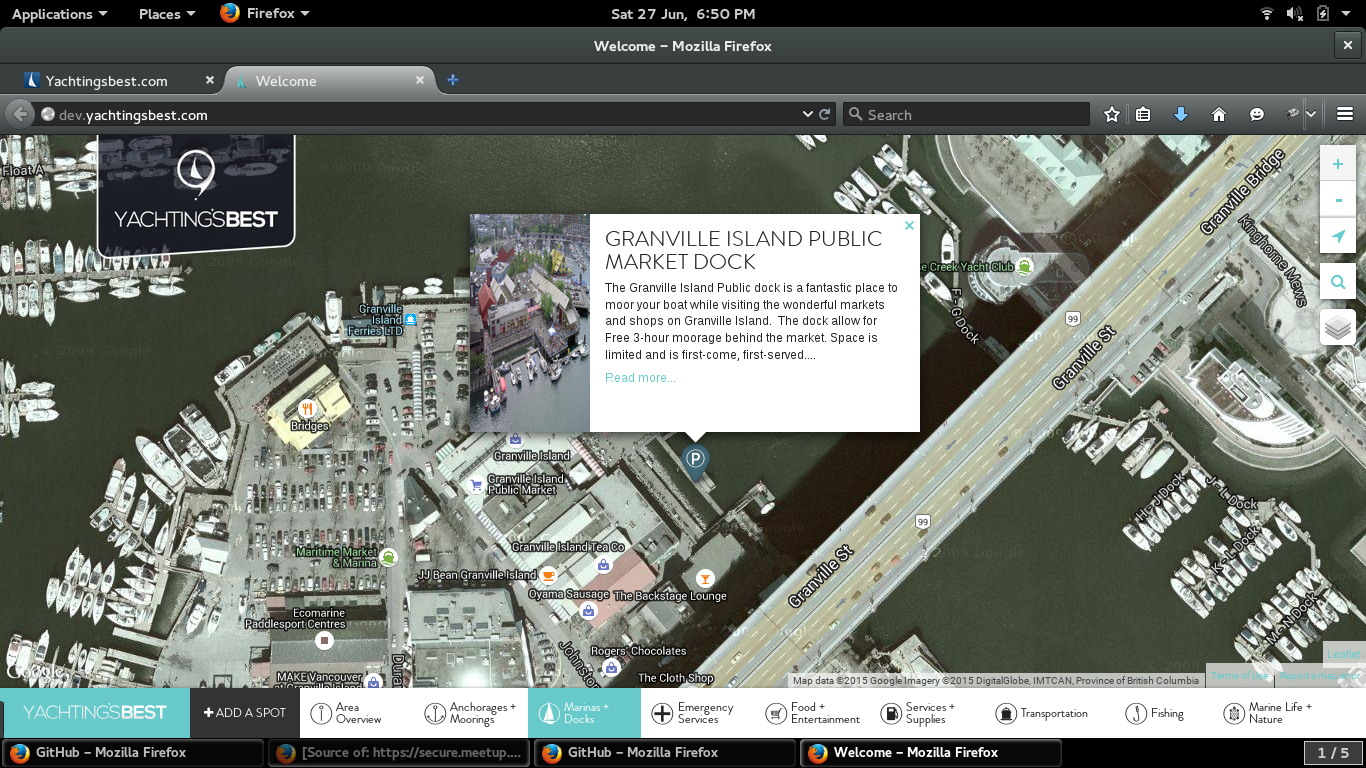
Task: Click the blue P dock marker
Action: [x=695, y=459]
